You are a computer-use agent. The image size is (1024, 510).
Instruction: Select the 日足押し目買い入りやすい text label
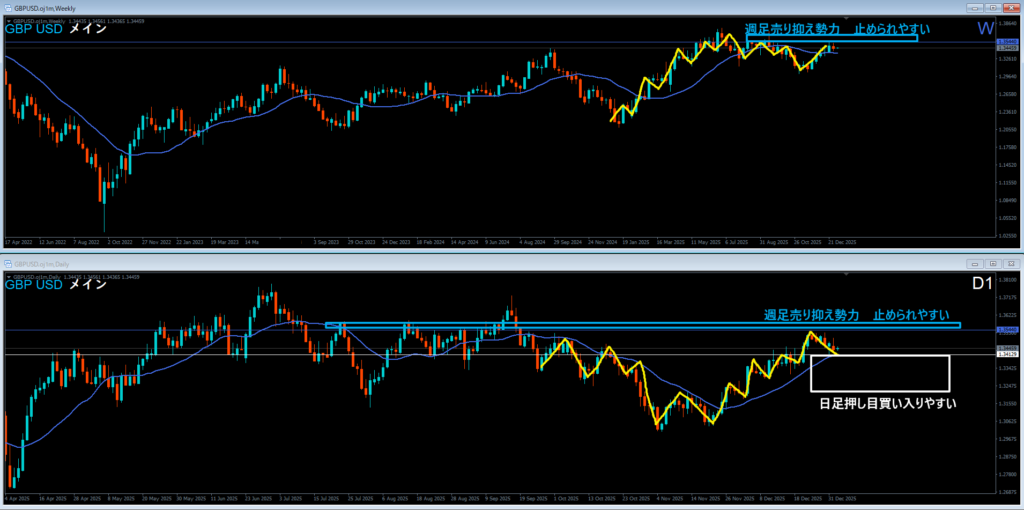[882, 404]
